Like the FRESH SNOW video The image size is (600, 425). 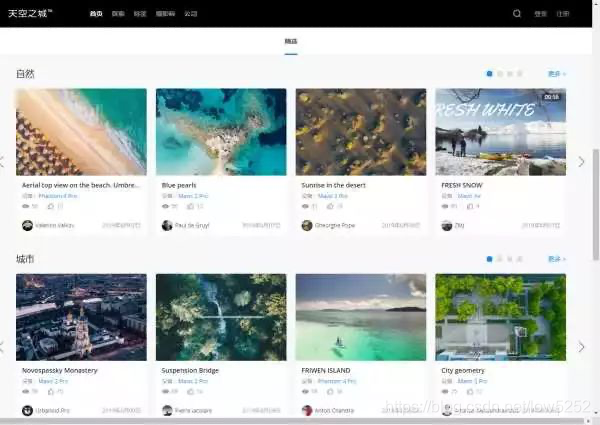pyautogui.click(x=470, y=206)
